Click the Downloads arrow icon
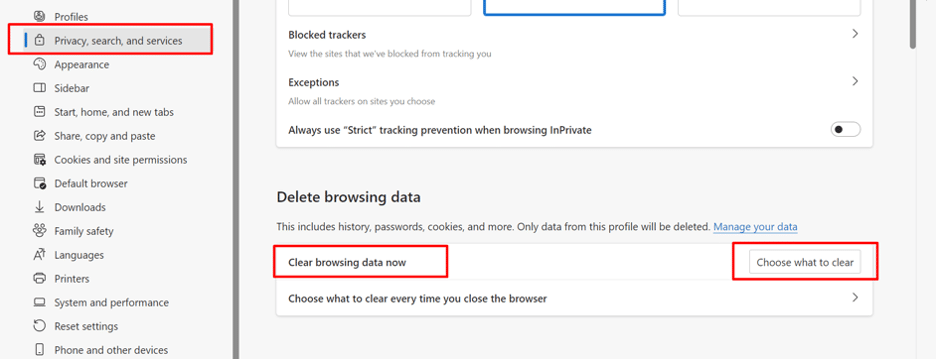The height and width of the screenshot is (360, 936). point(39,207)
